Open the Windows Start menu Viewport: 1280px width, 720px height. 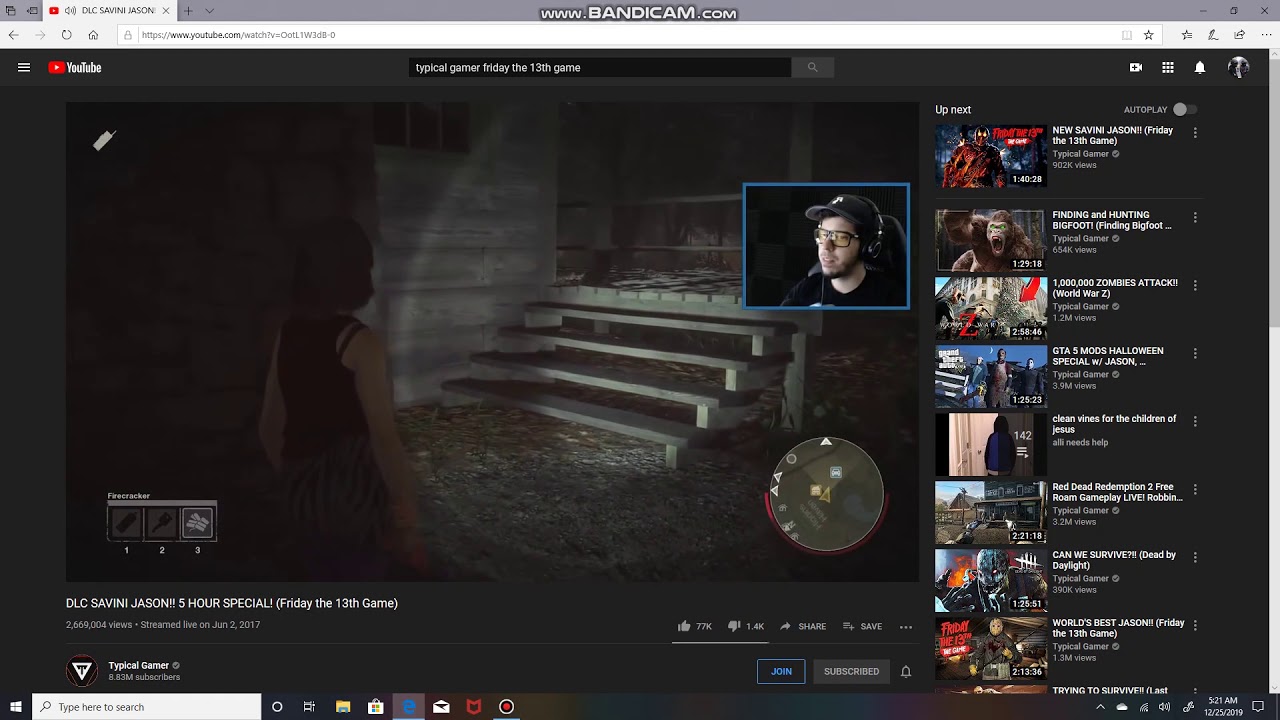[x=15, y=707]
